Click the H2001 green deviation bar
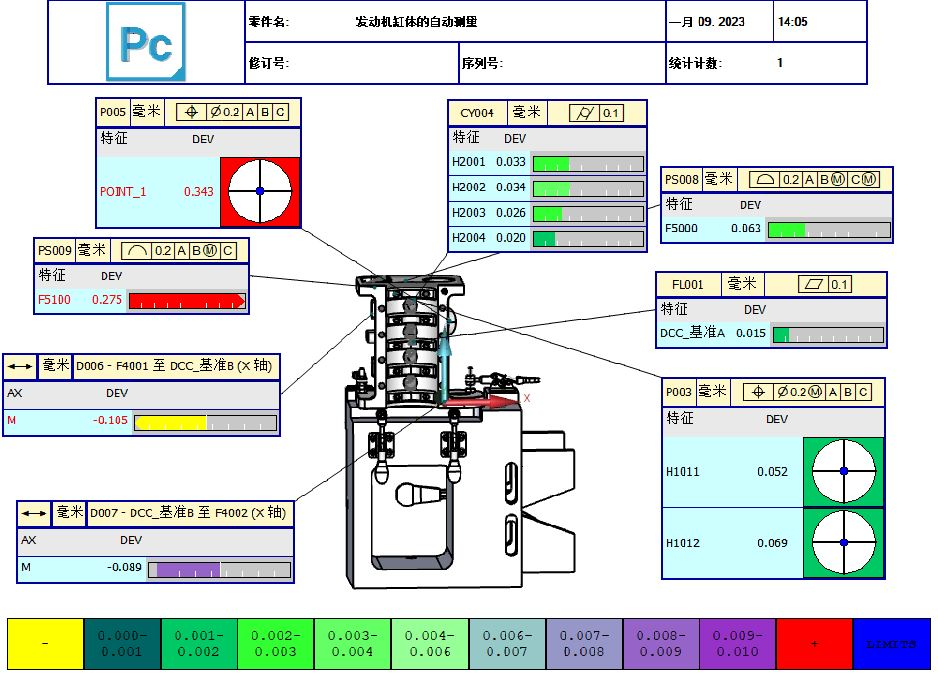This screenshot has height=677, width=938. click(551, 163)
